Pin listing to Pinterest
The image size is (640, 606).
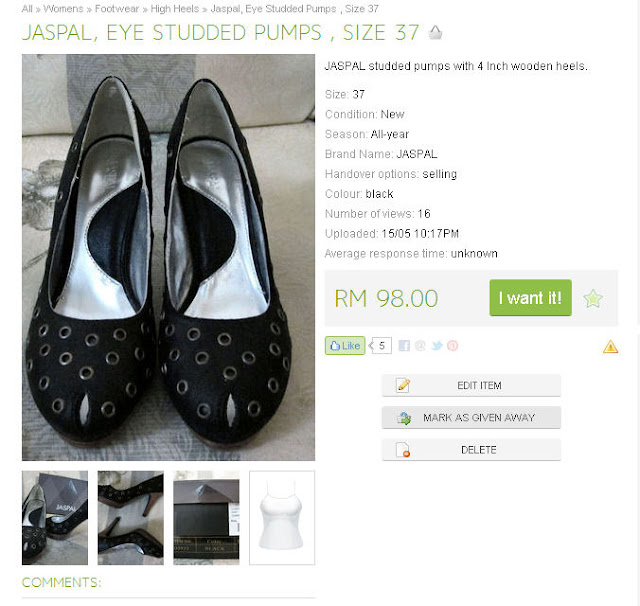point(452,346)
